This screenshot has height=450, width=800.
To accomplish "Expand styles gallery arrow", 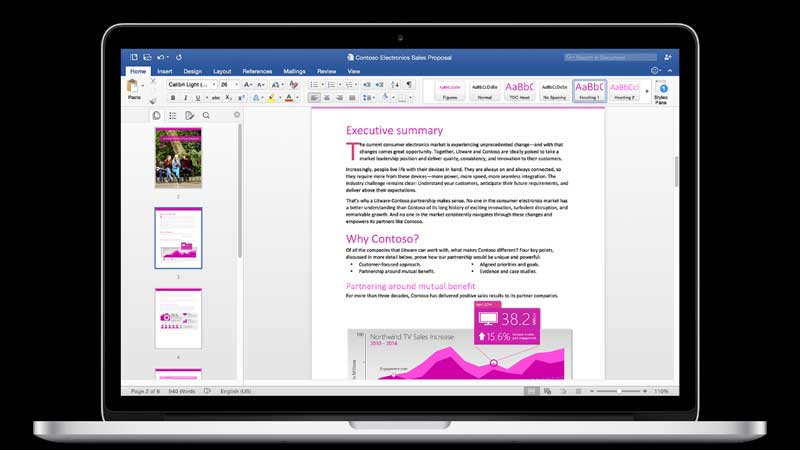I will [647, 91].
